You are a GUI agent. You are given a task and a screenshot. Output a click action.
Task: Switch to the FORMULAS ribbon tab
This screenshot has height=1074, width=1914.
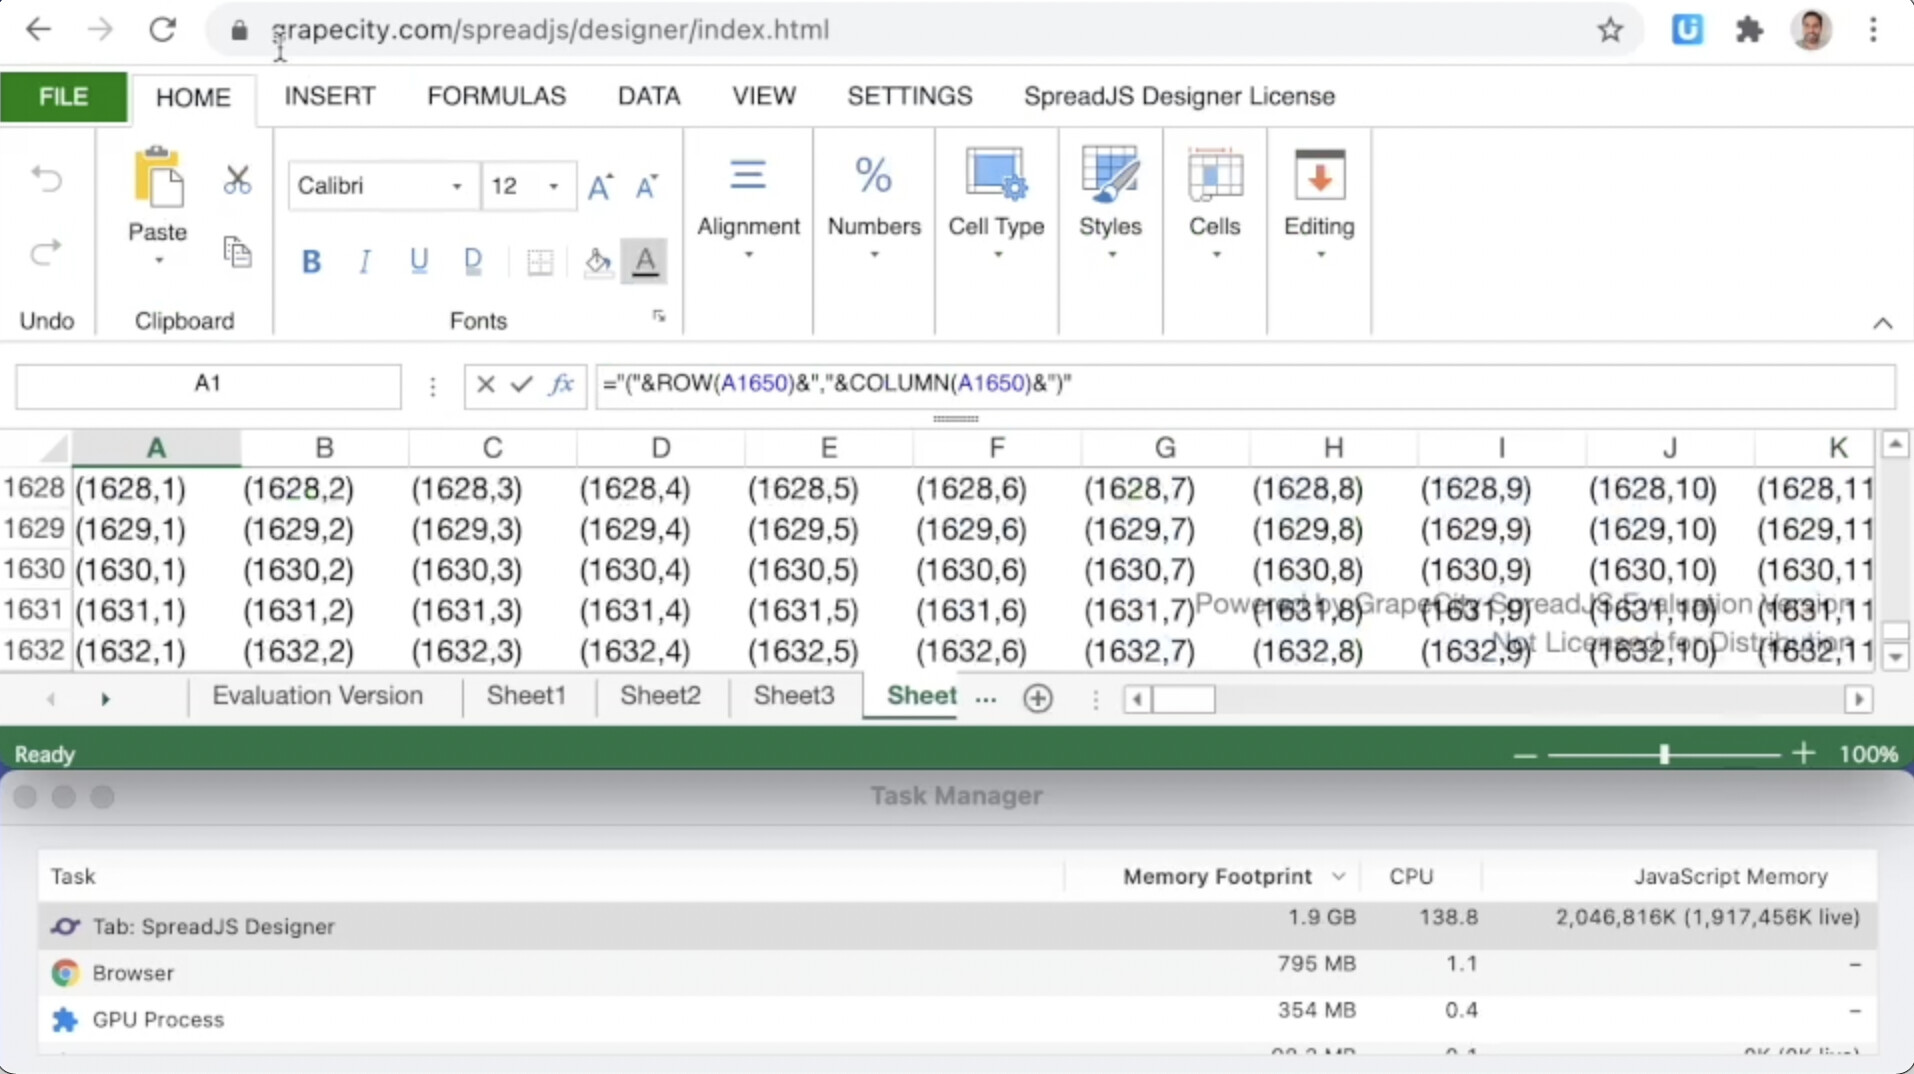(495, 96)
